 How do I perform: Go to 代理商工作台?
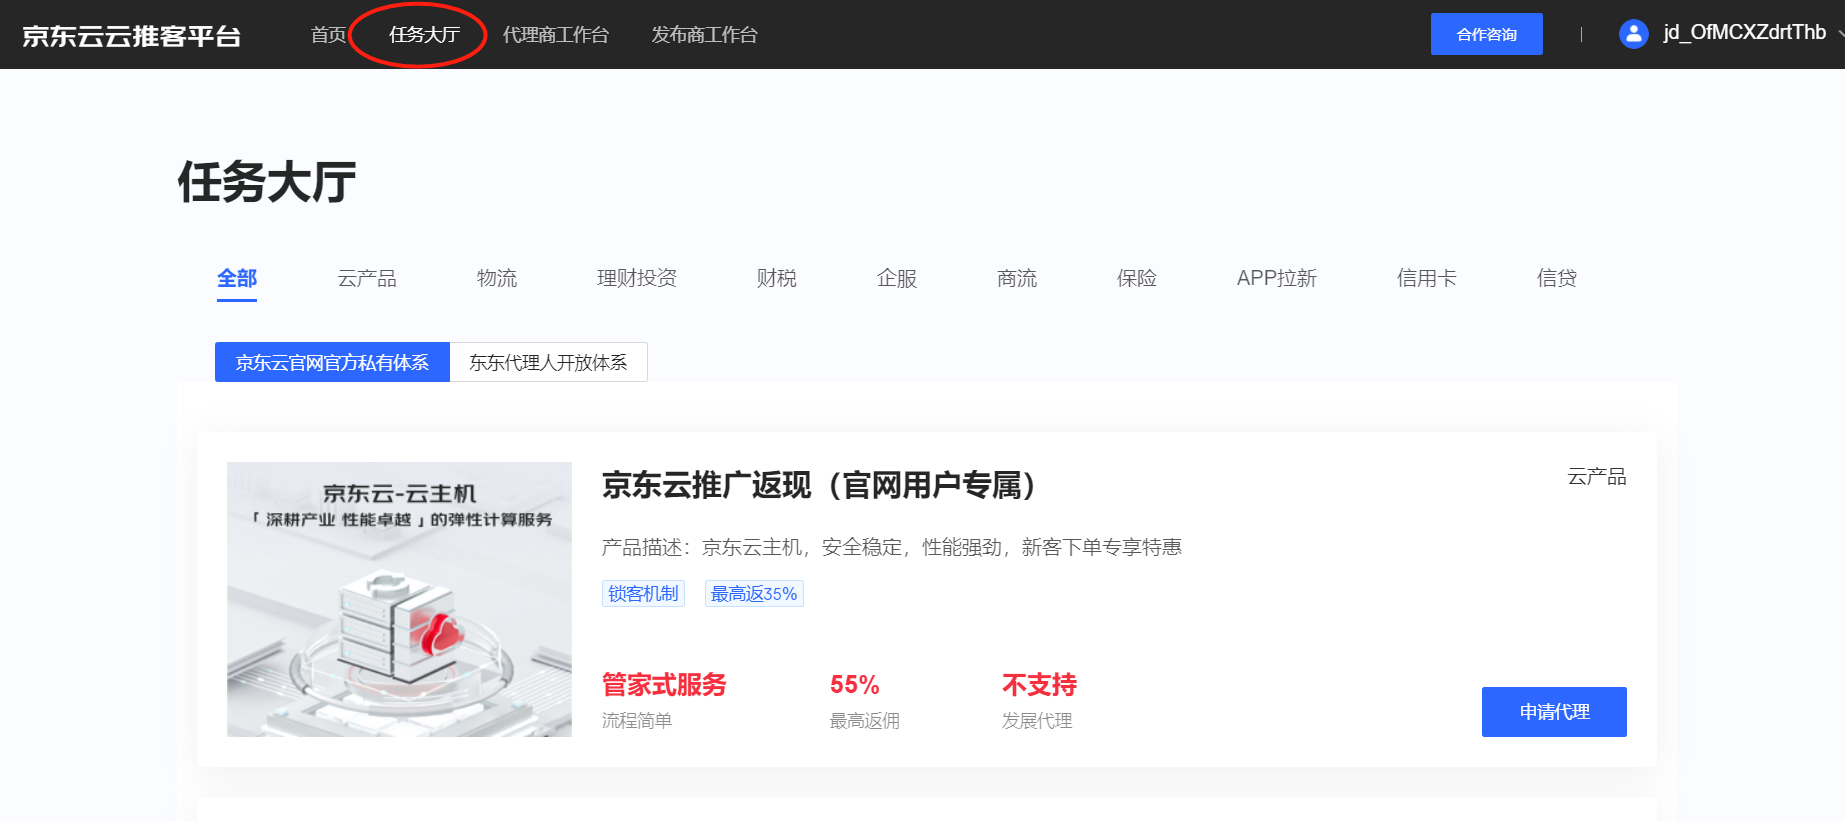pos(555,35)
